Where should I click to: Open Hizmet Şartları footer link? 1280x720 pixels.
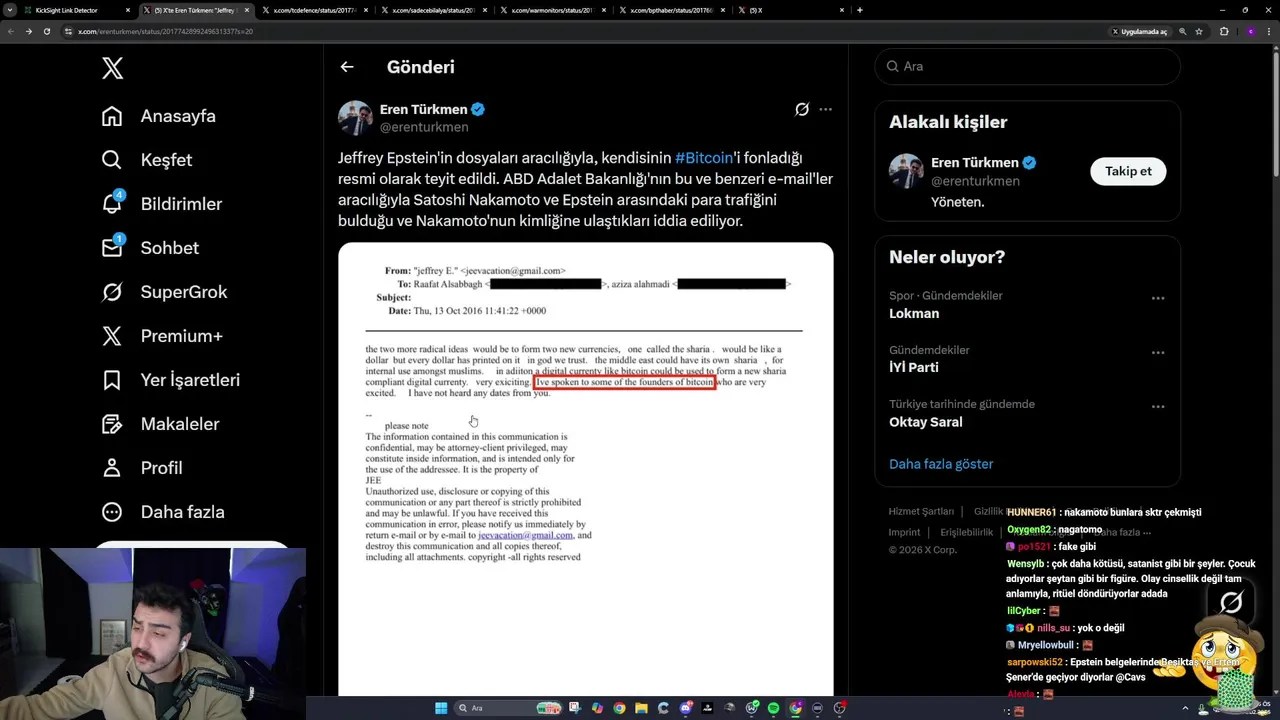[x=921, y=511]
